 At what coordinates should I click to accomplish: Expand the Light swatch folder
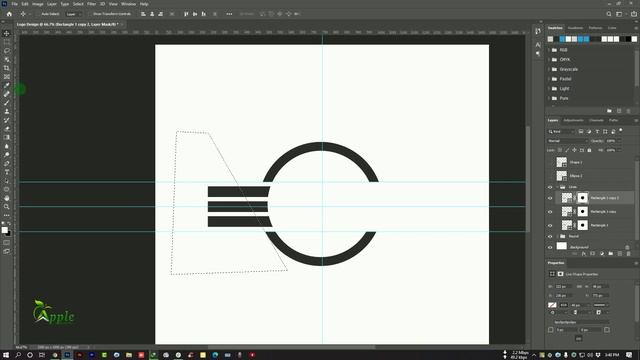(549, 89)
